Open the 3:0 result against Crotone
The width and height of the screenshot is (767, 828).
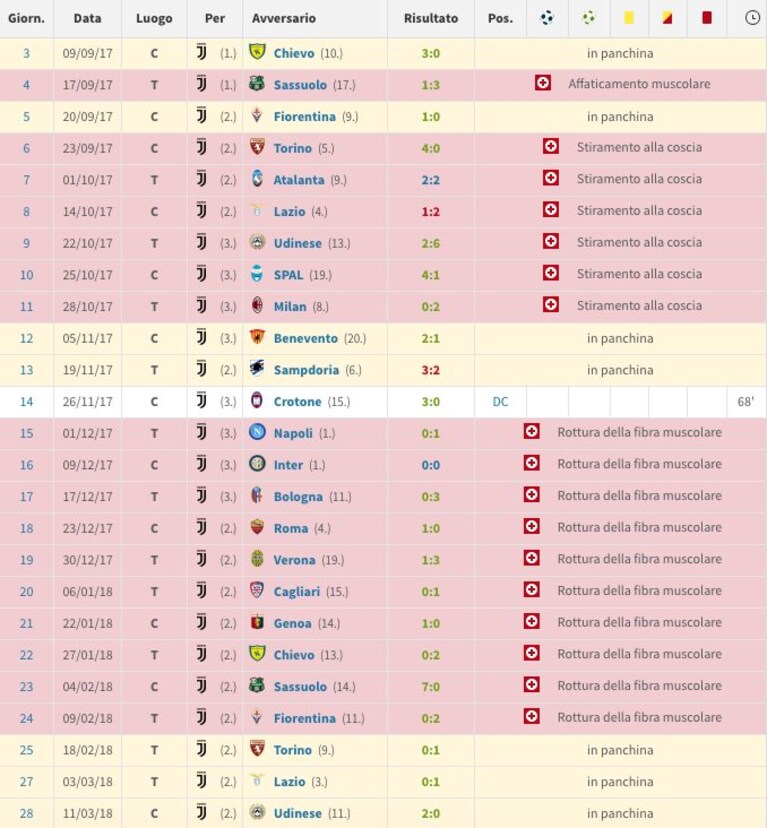click(x=431, y=402)
